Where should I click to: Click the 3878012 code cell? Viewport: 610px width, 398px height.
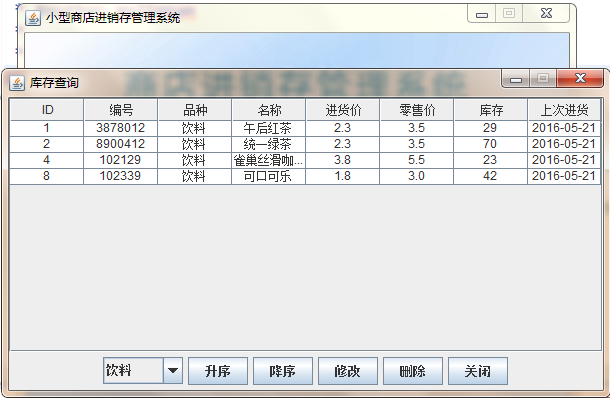(121, 128)
